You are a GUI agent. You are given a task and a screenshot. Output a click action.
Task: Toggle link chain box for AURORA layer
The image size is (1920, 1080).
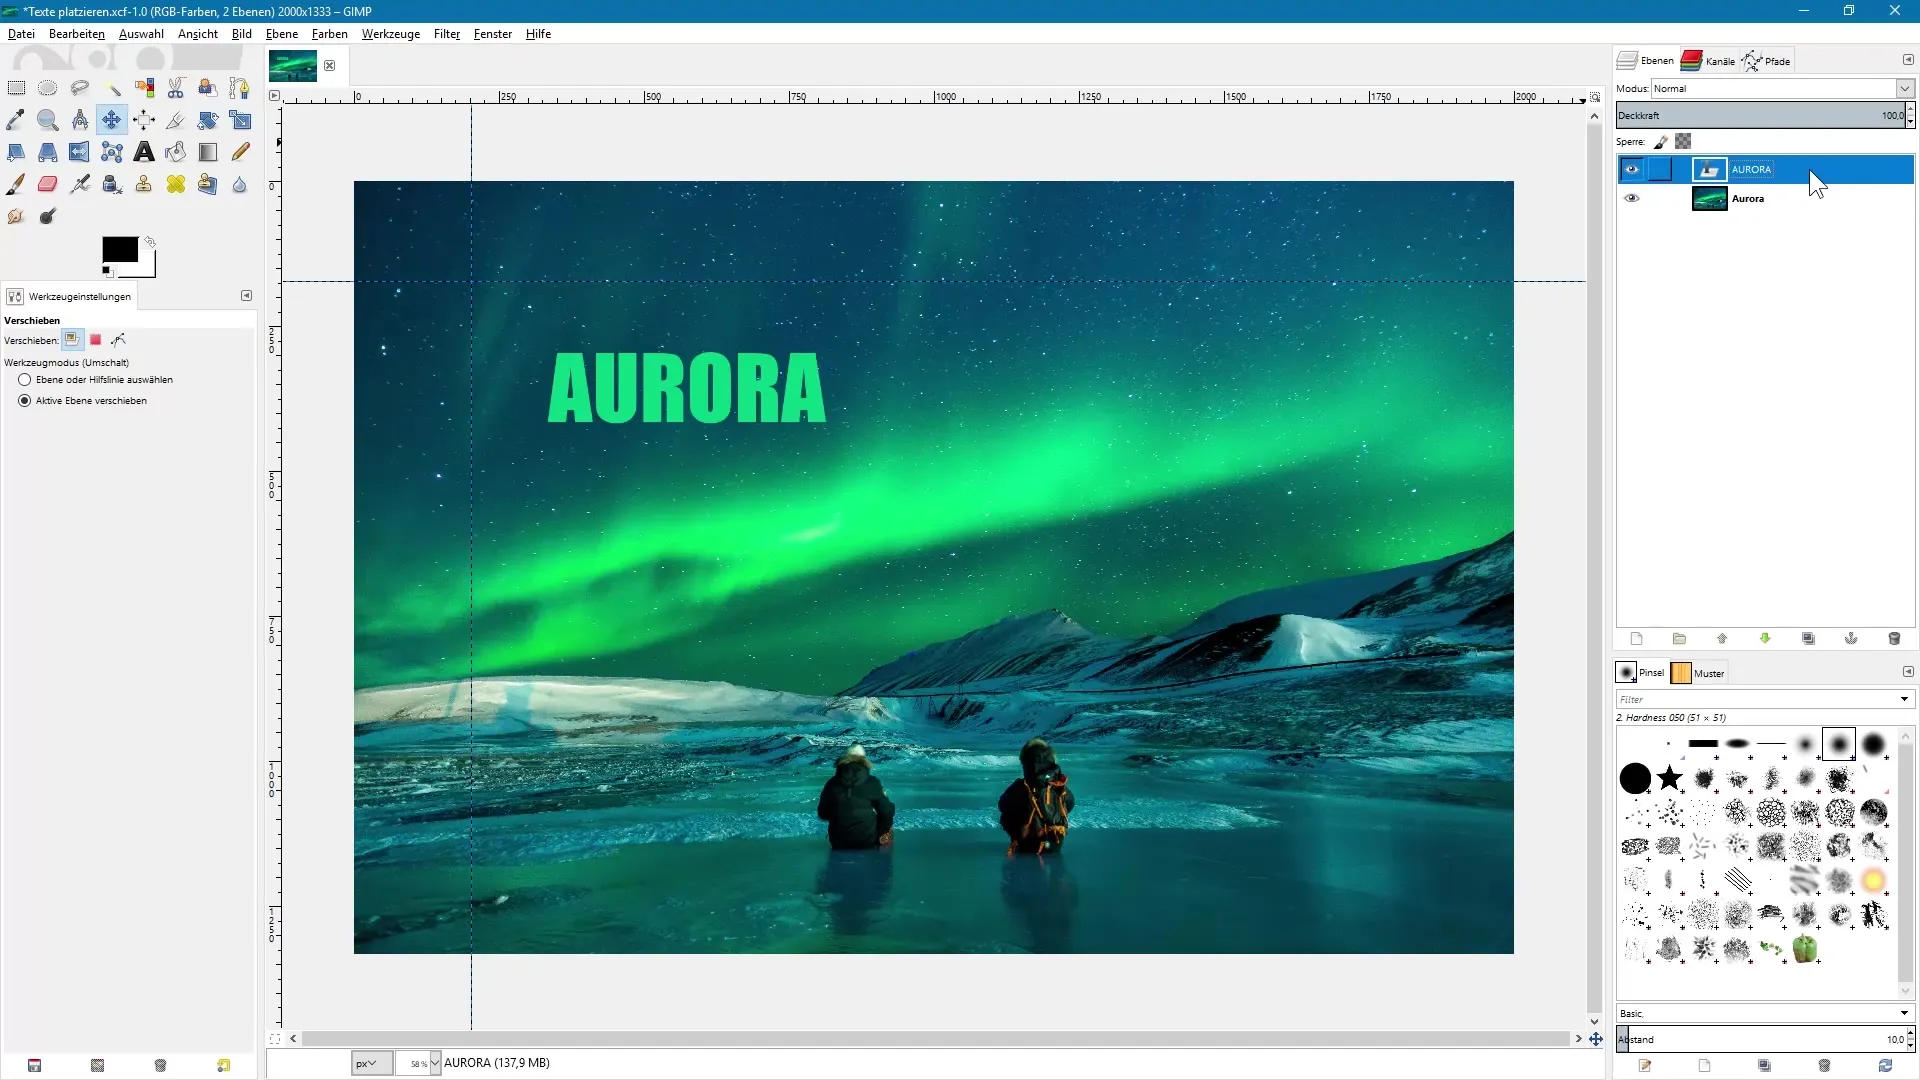coord(1660,169)
